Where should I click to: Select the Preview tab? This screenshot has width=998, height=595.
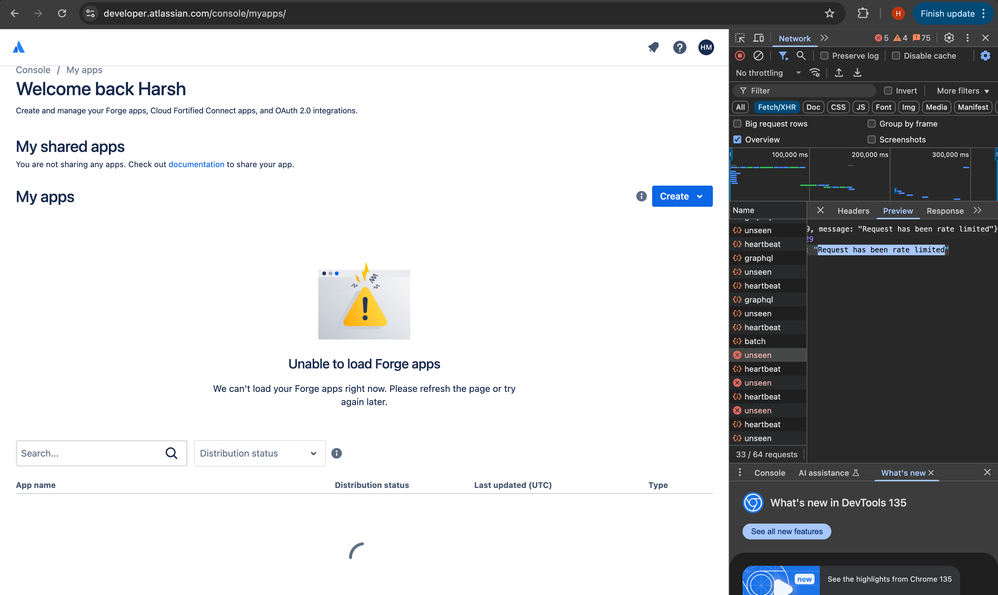point(897,211)
